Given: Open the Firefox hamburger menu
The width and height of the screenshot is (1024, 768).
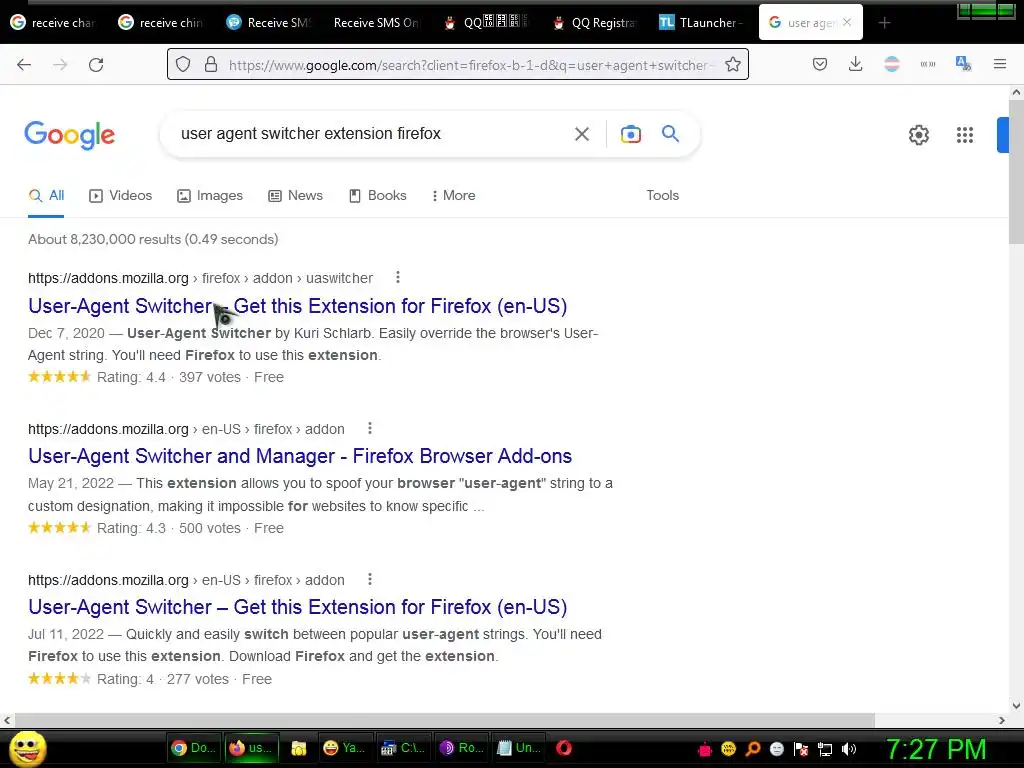Looking at the screenshot, I should pyautogui.click(x=1000, y=64).
